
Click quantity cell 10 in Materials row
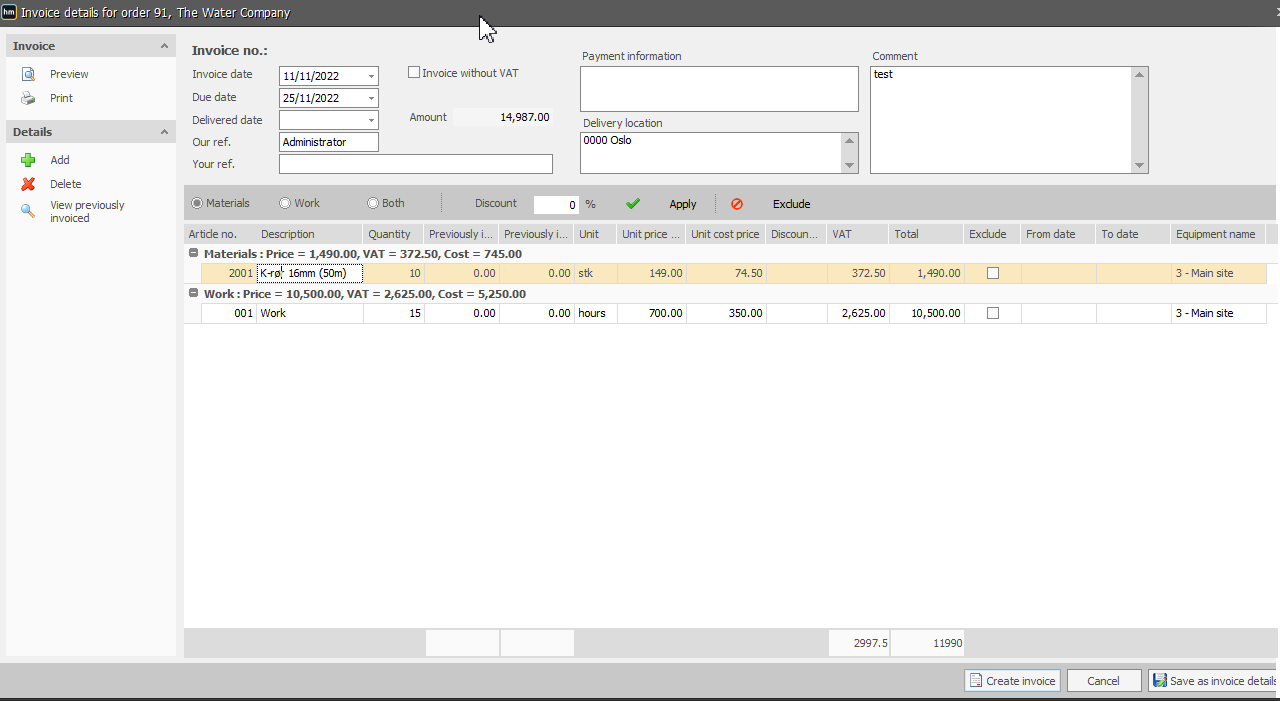[394, 273]
